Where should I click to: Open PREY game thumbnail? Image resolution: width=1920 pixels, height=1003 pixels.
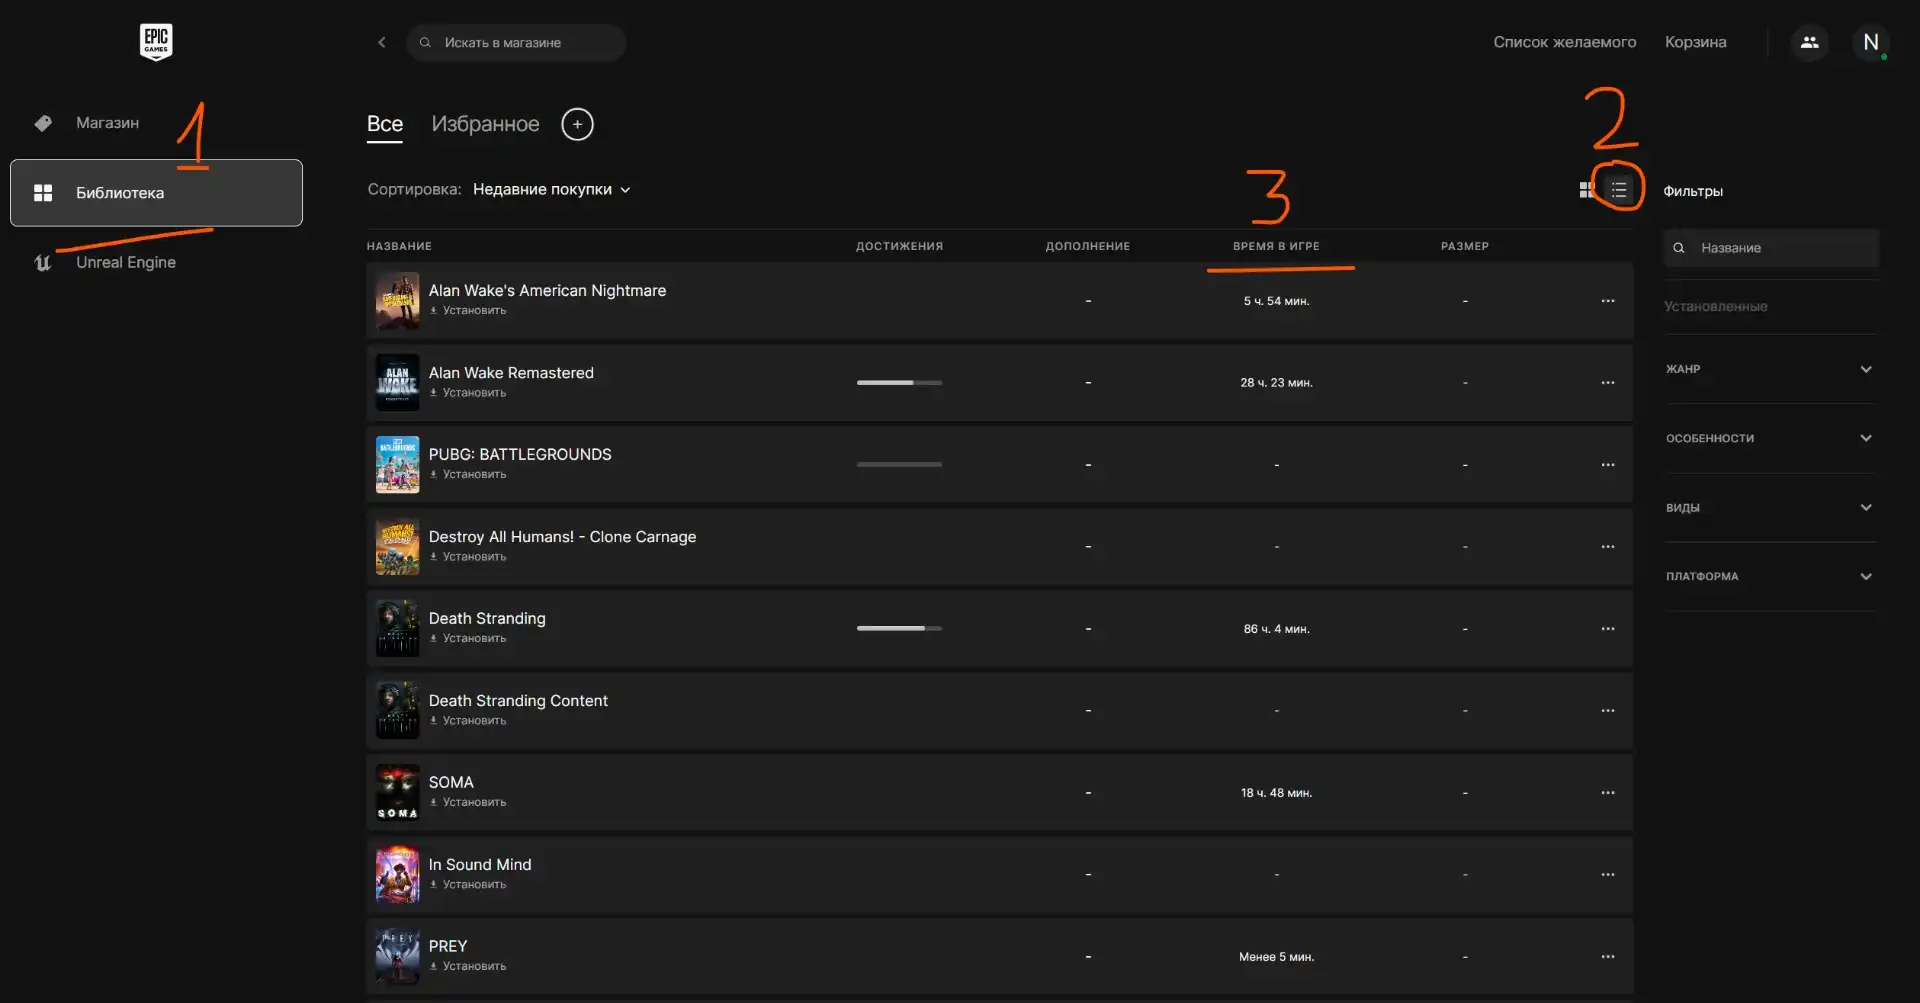397,957
